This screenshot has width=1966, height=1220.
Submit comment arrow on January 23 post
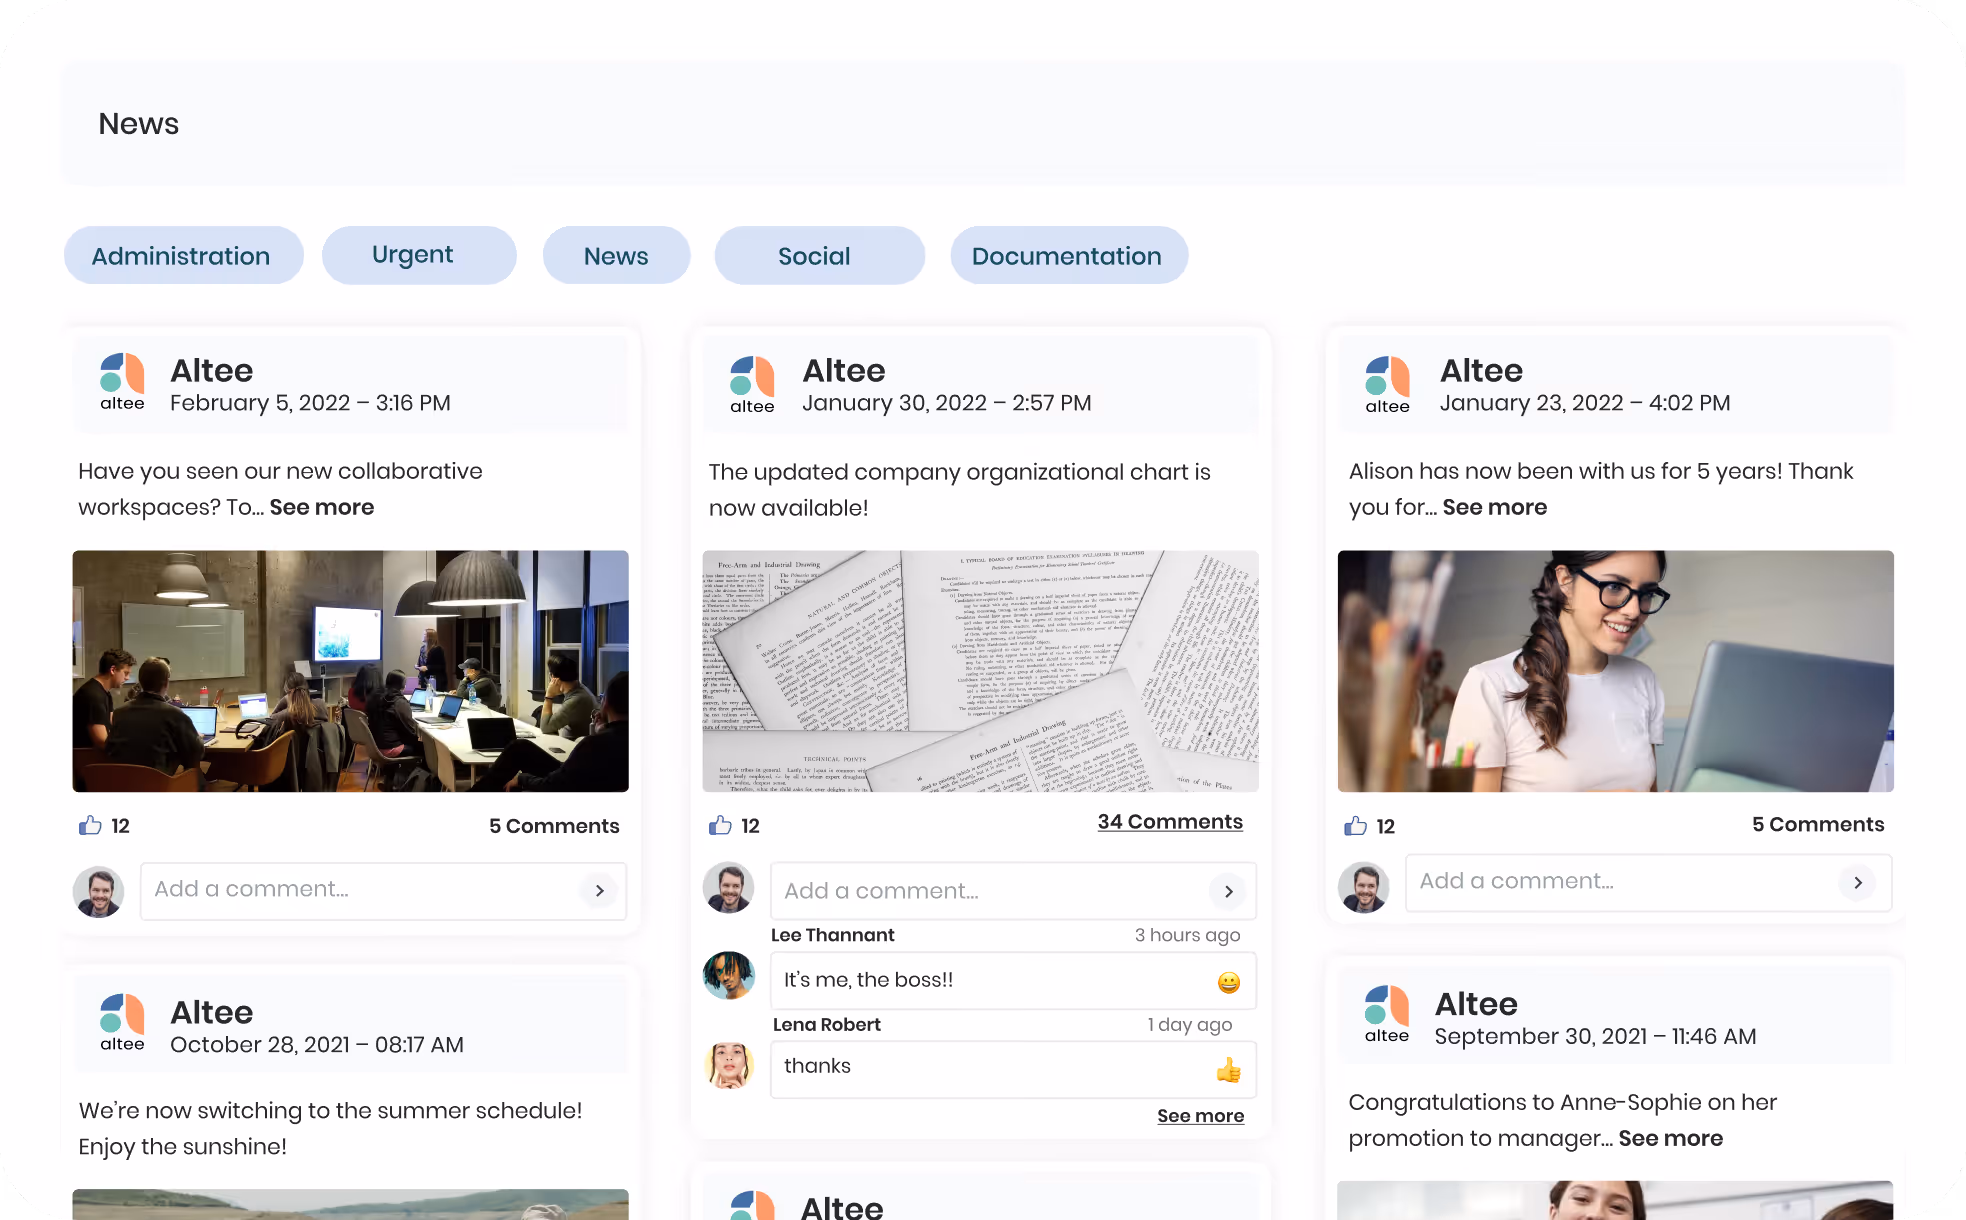pos(1857,882)
